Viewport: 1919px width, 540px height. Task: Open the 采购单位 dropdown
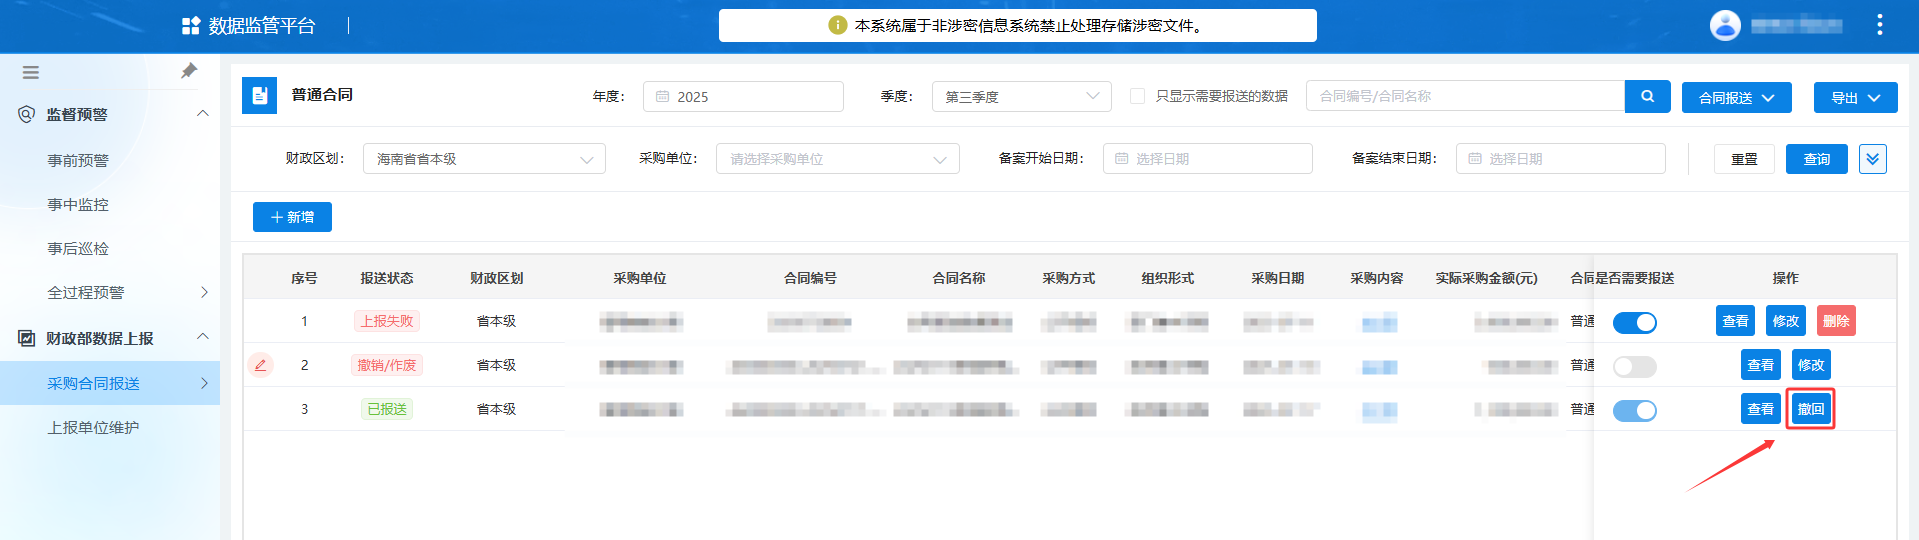tap(837, 159)
